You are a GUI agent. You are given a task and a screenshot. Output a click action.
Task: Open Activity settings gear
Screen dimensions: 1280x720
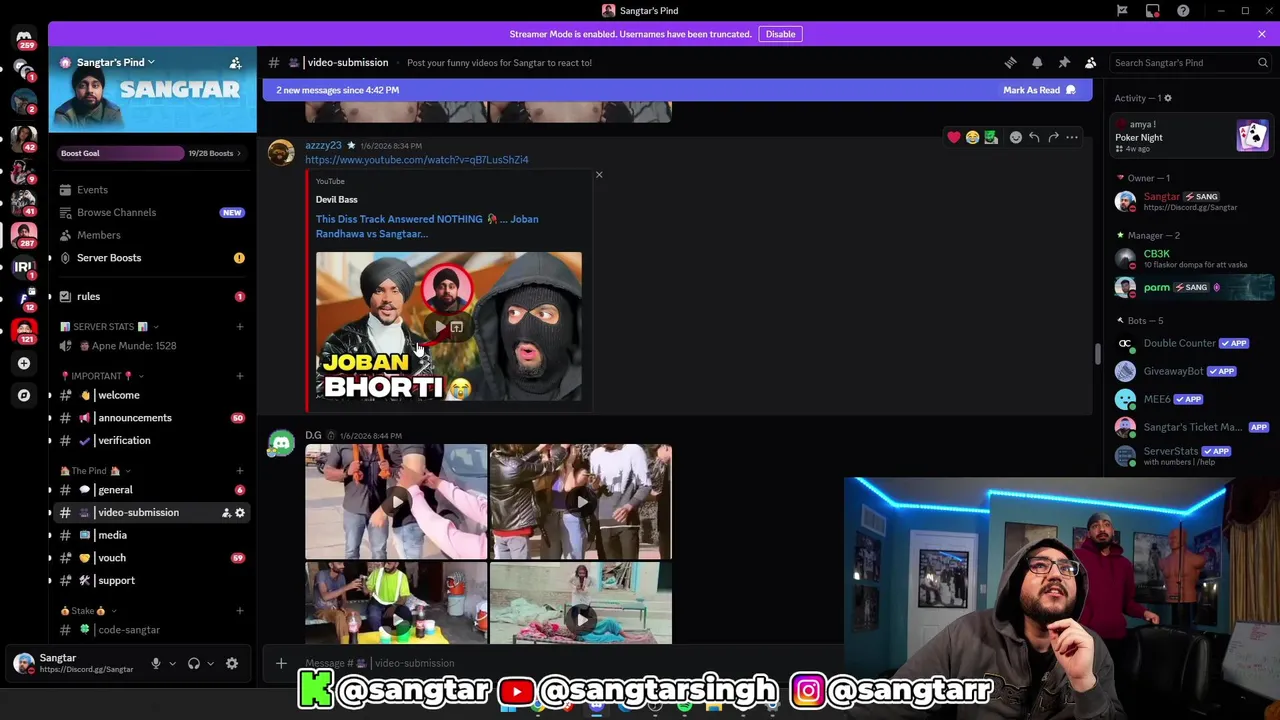pos(1167,98)
